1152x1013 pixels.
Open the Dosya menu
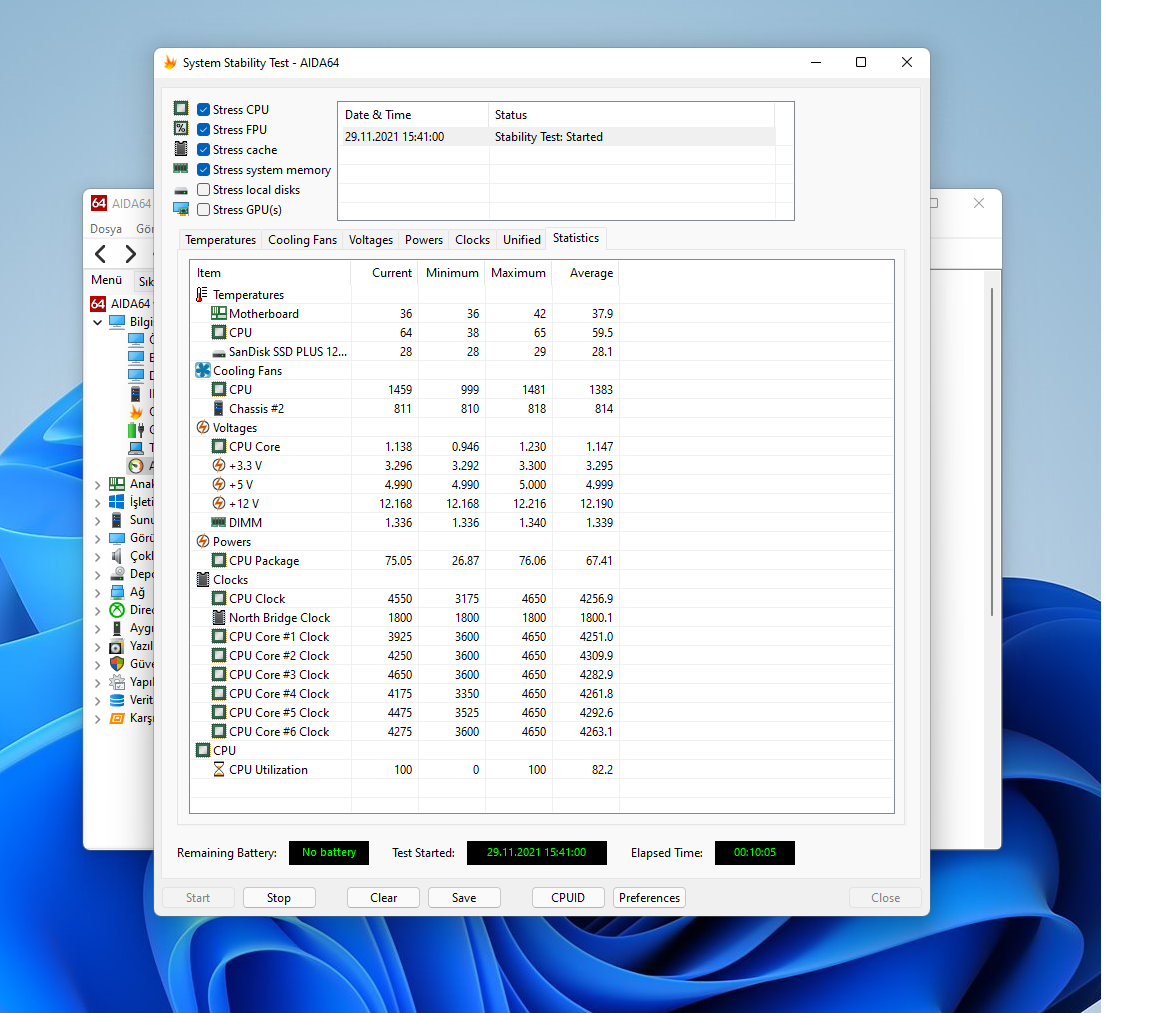(106, 229)
